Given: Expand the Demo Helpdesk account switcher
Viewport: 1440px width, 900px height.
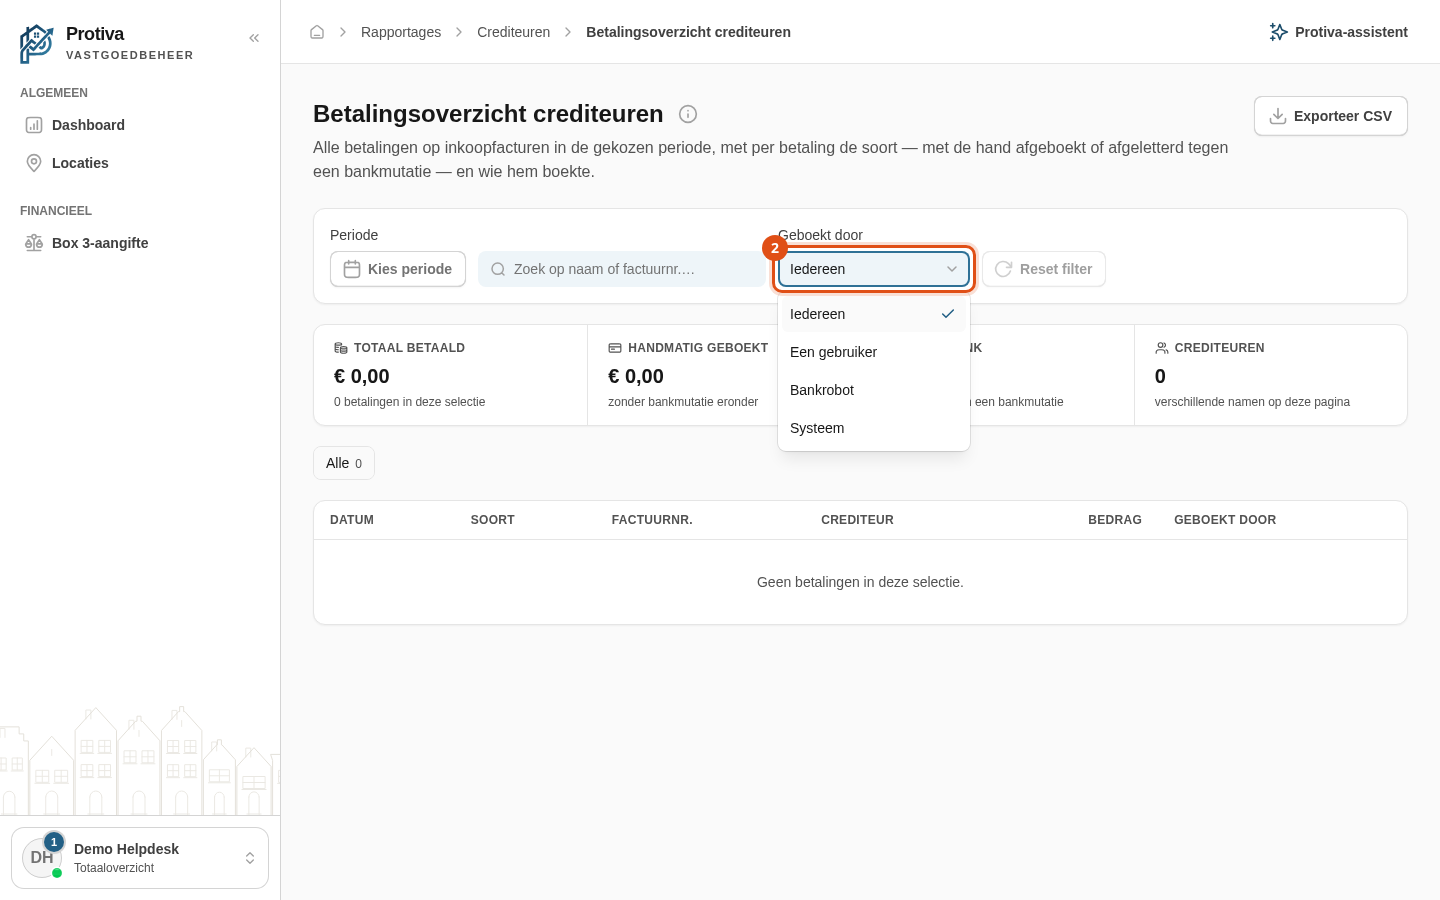Looking at the screenshot, I should click(140, 858).
